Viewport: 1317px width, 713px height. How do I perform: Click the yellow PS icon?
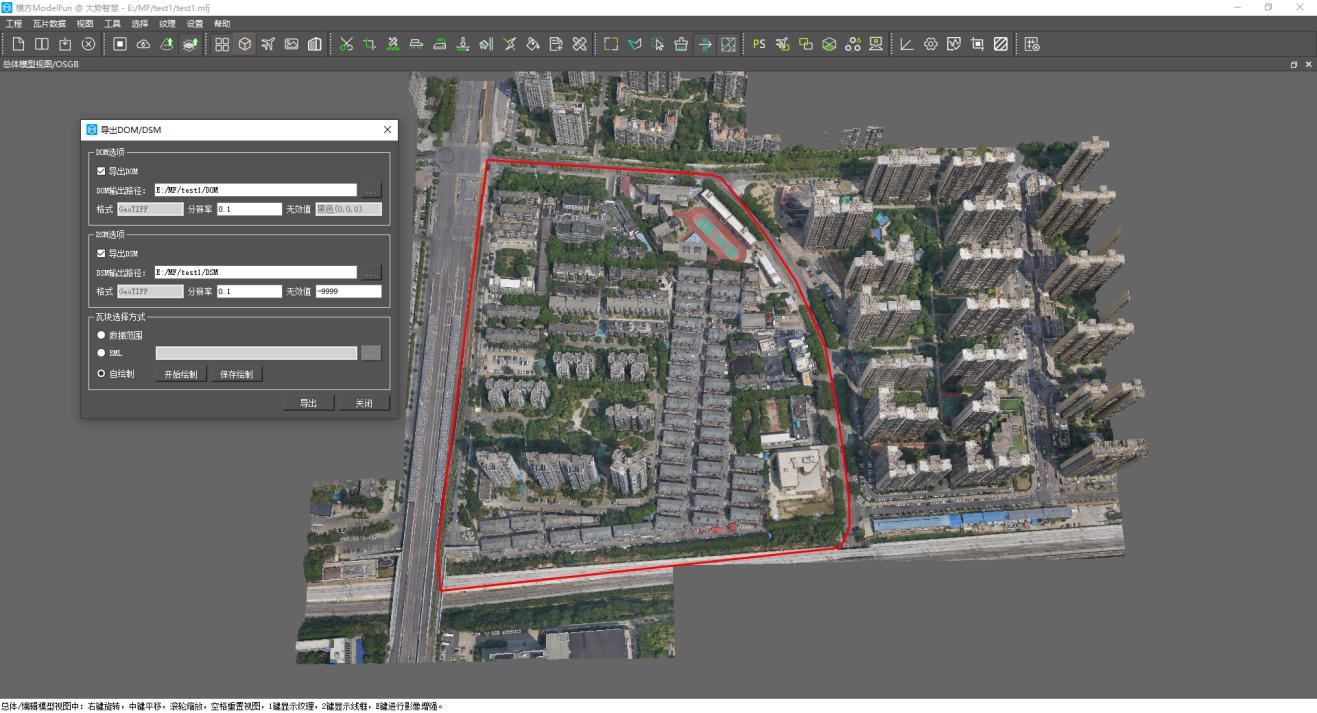click(759, 44)
